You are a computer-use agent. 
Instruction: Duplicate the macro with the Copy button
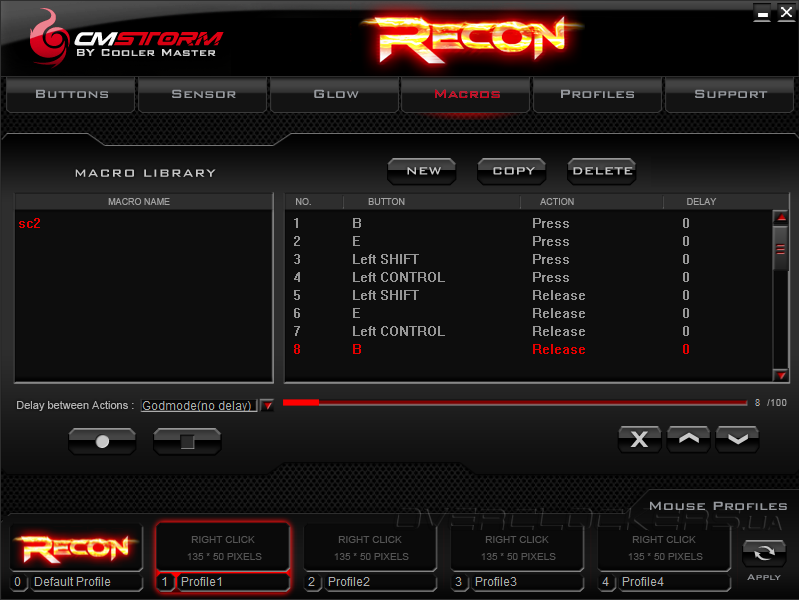pyautogui.click(x=512, y=171)
